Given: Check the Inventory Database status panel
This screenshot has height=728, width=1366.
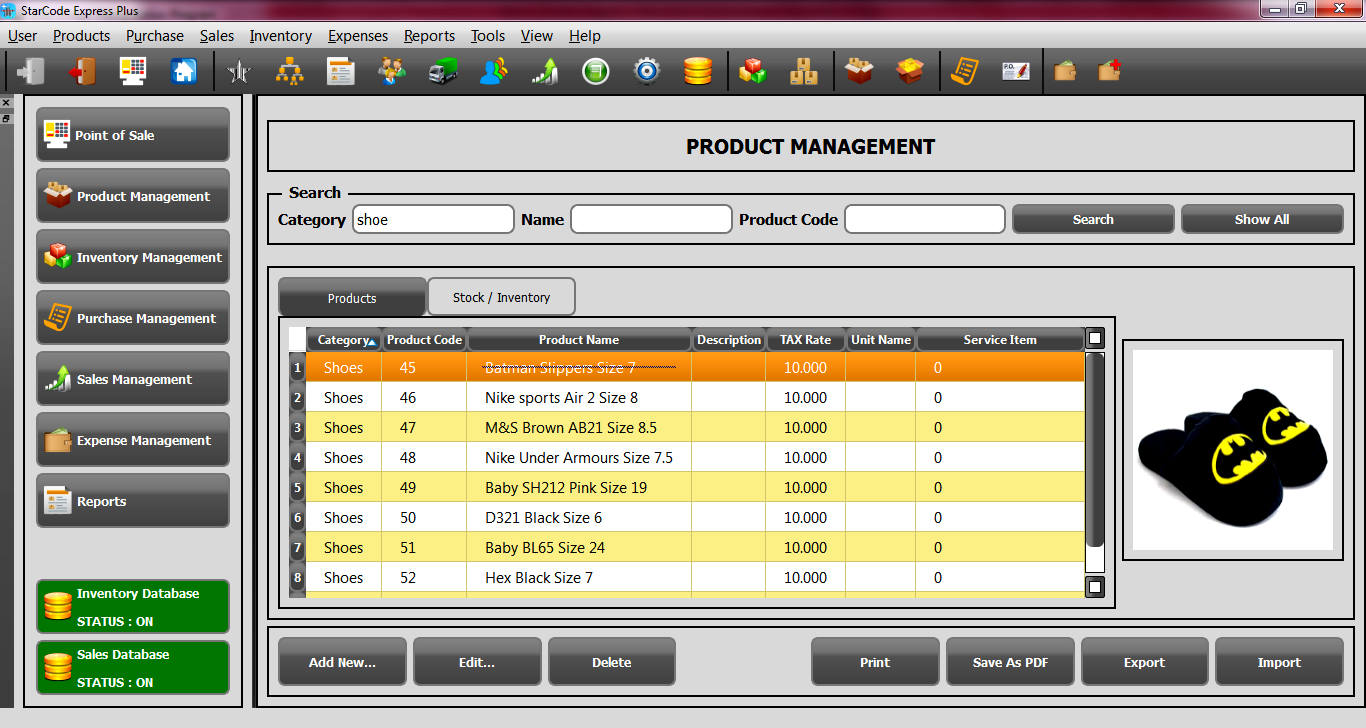Looking at the screenshot, I should pyautogui.click(x=132, y=605).
